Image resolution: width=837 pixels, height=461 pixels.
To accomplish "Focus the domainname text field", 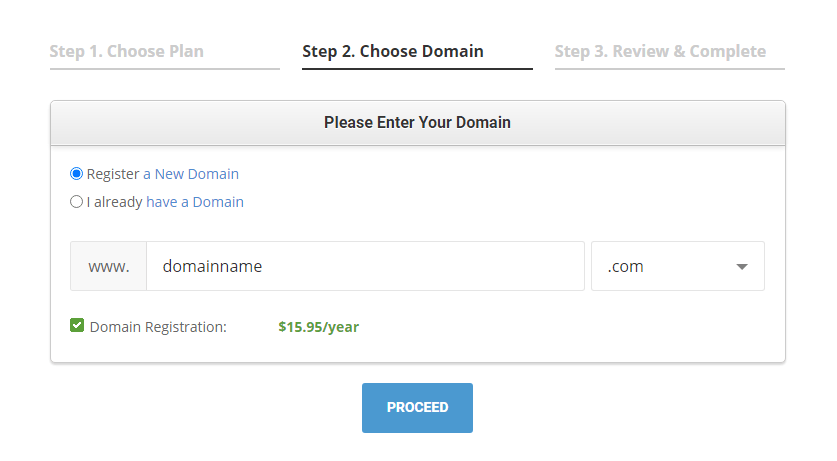I will pyautogui.click(x=365, y=266).
